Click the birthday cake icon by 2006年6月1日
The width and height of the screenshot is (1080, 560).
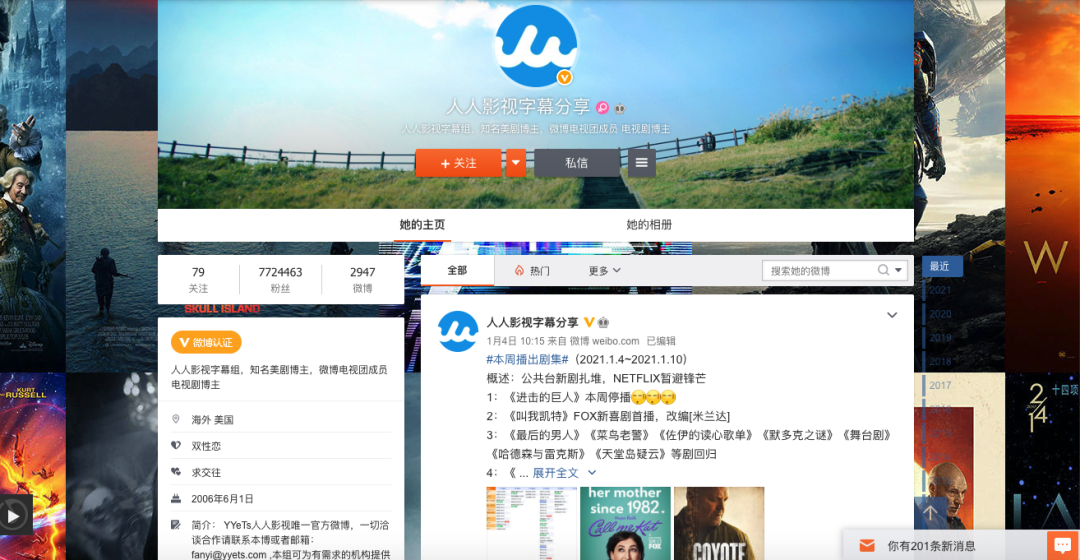click(176, 499)
